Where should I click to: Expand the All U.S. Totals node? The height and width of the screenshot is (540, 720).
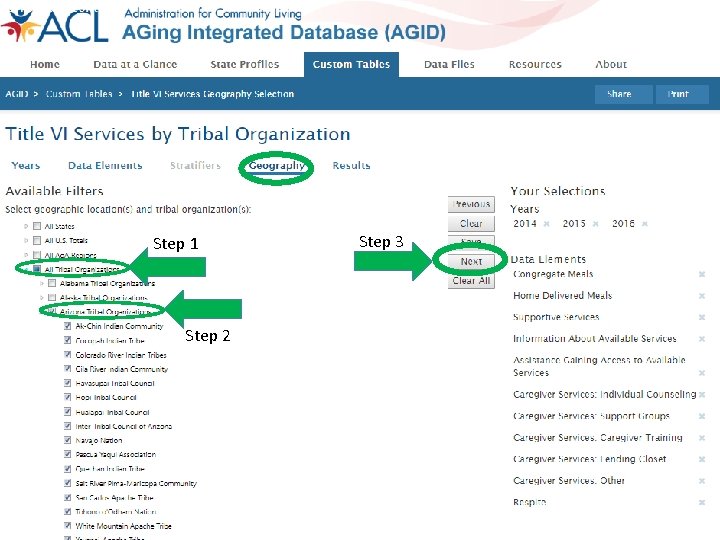point(26,240)
